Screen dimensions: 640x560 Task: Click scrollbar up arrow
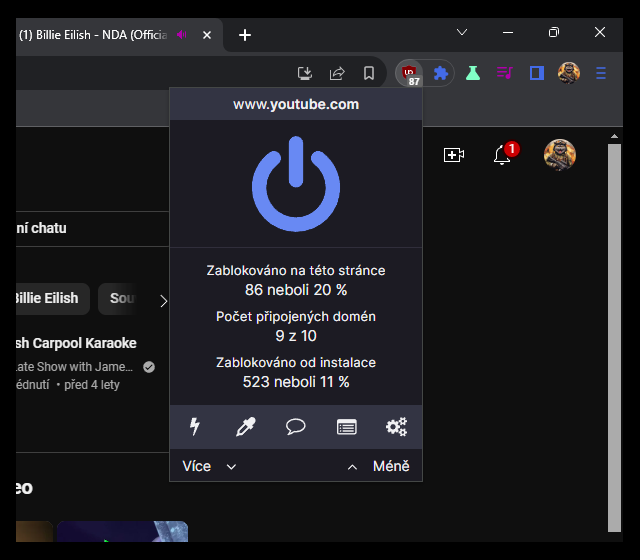pyautogui.click(x=614, y=136)
